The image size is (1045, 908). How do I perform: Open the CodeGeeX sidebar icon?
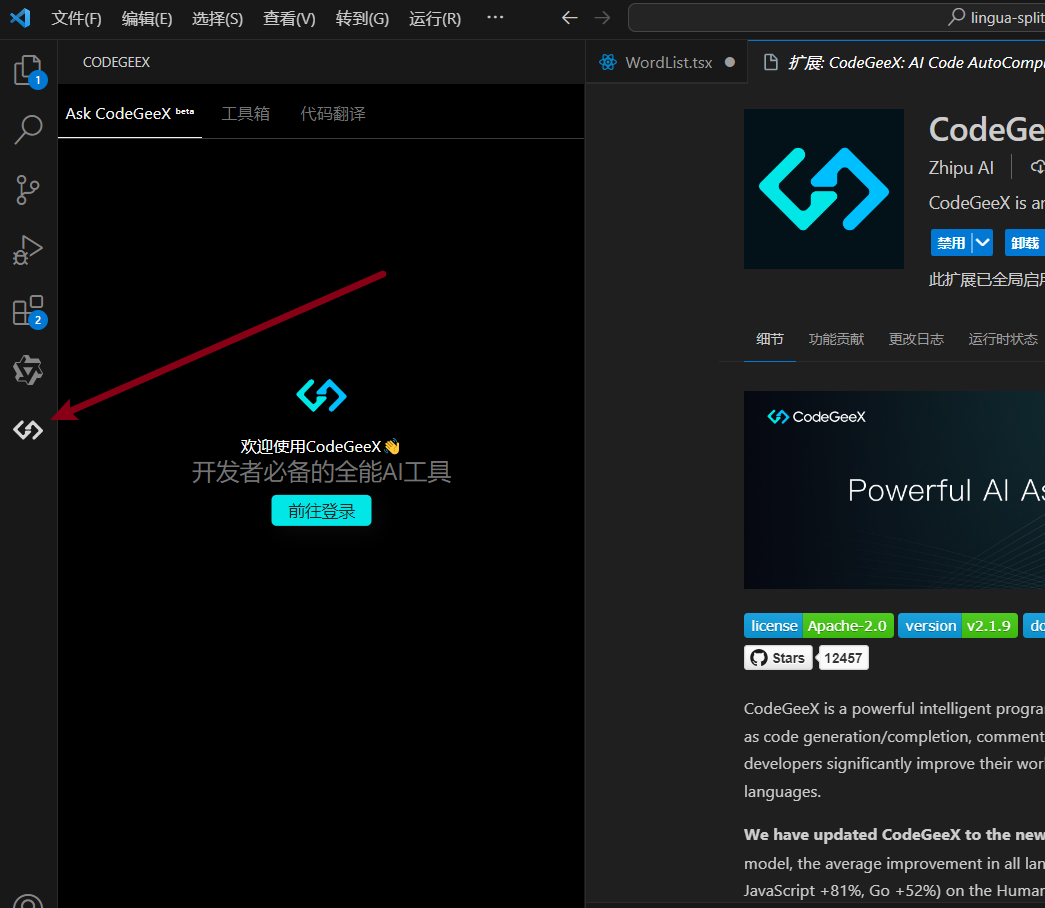click(x=28, y=430)
